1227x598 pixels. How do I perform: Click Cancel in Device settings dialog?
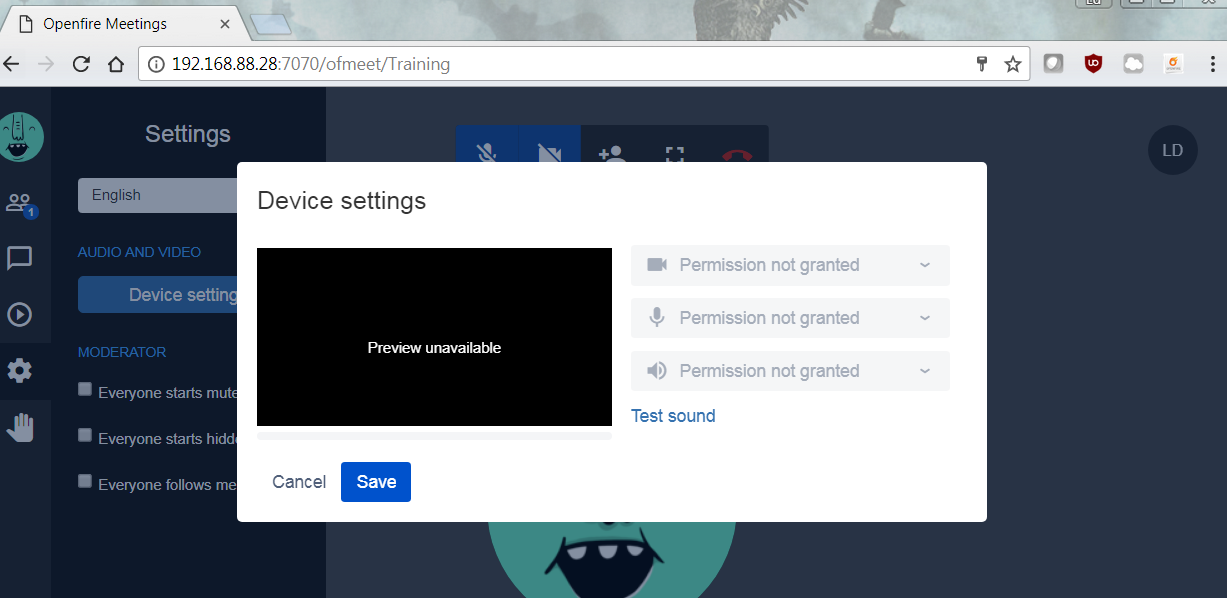299,482
